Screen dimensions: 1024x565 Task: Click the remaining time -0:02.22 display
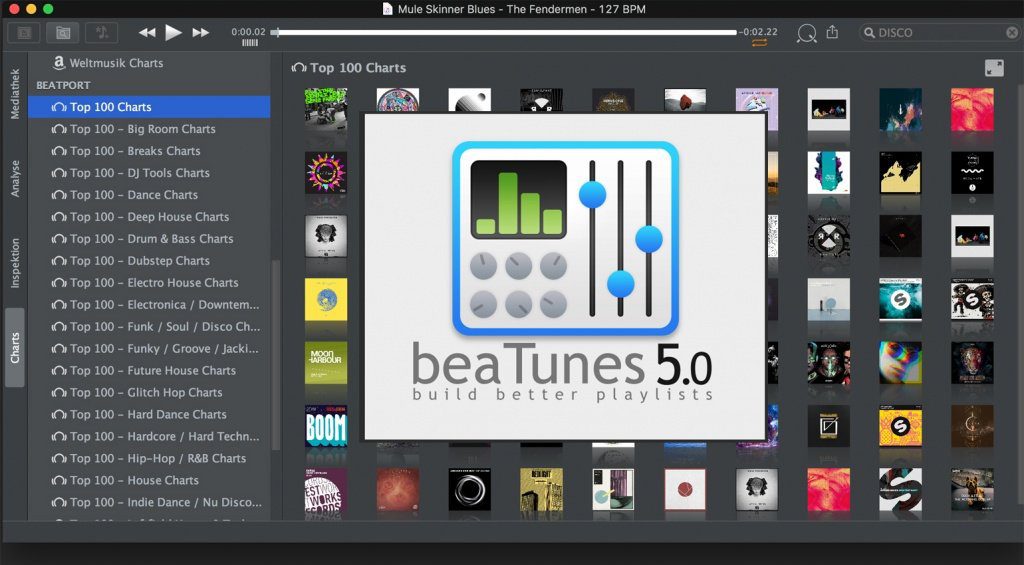pos(758,31)
